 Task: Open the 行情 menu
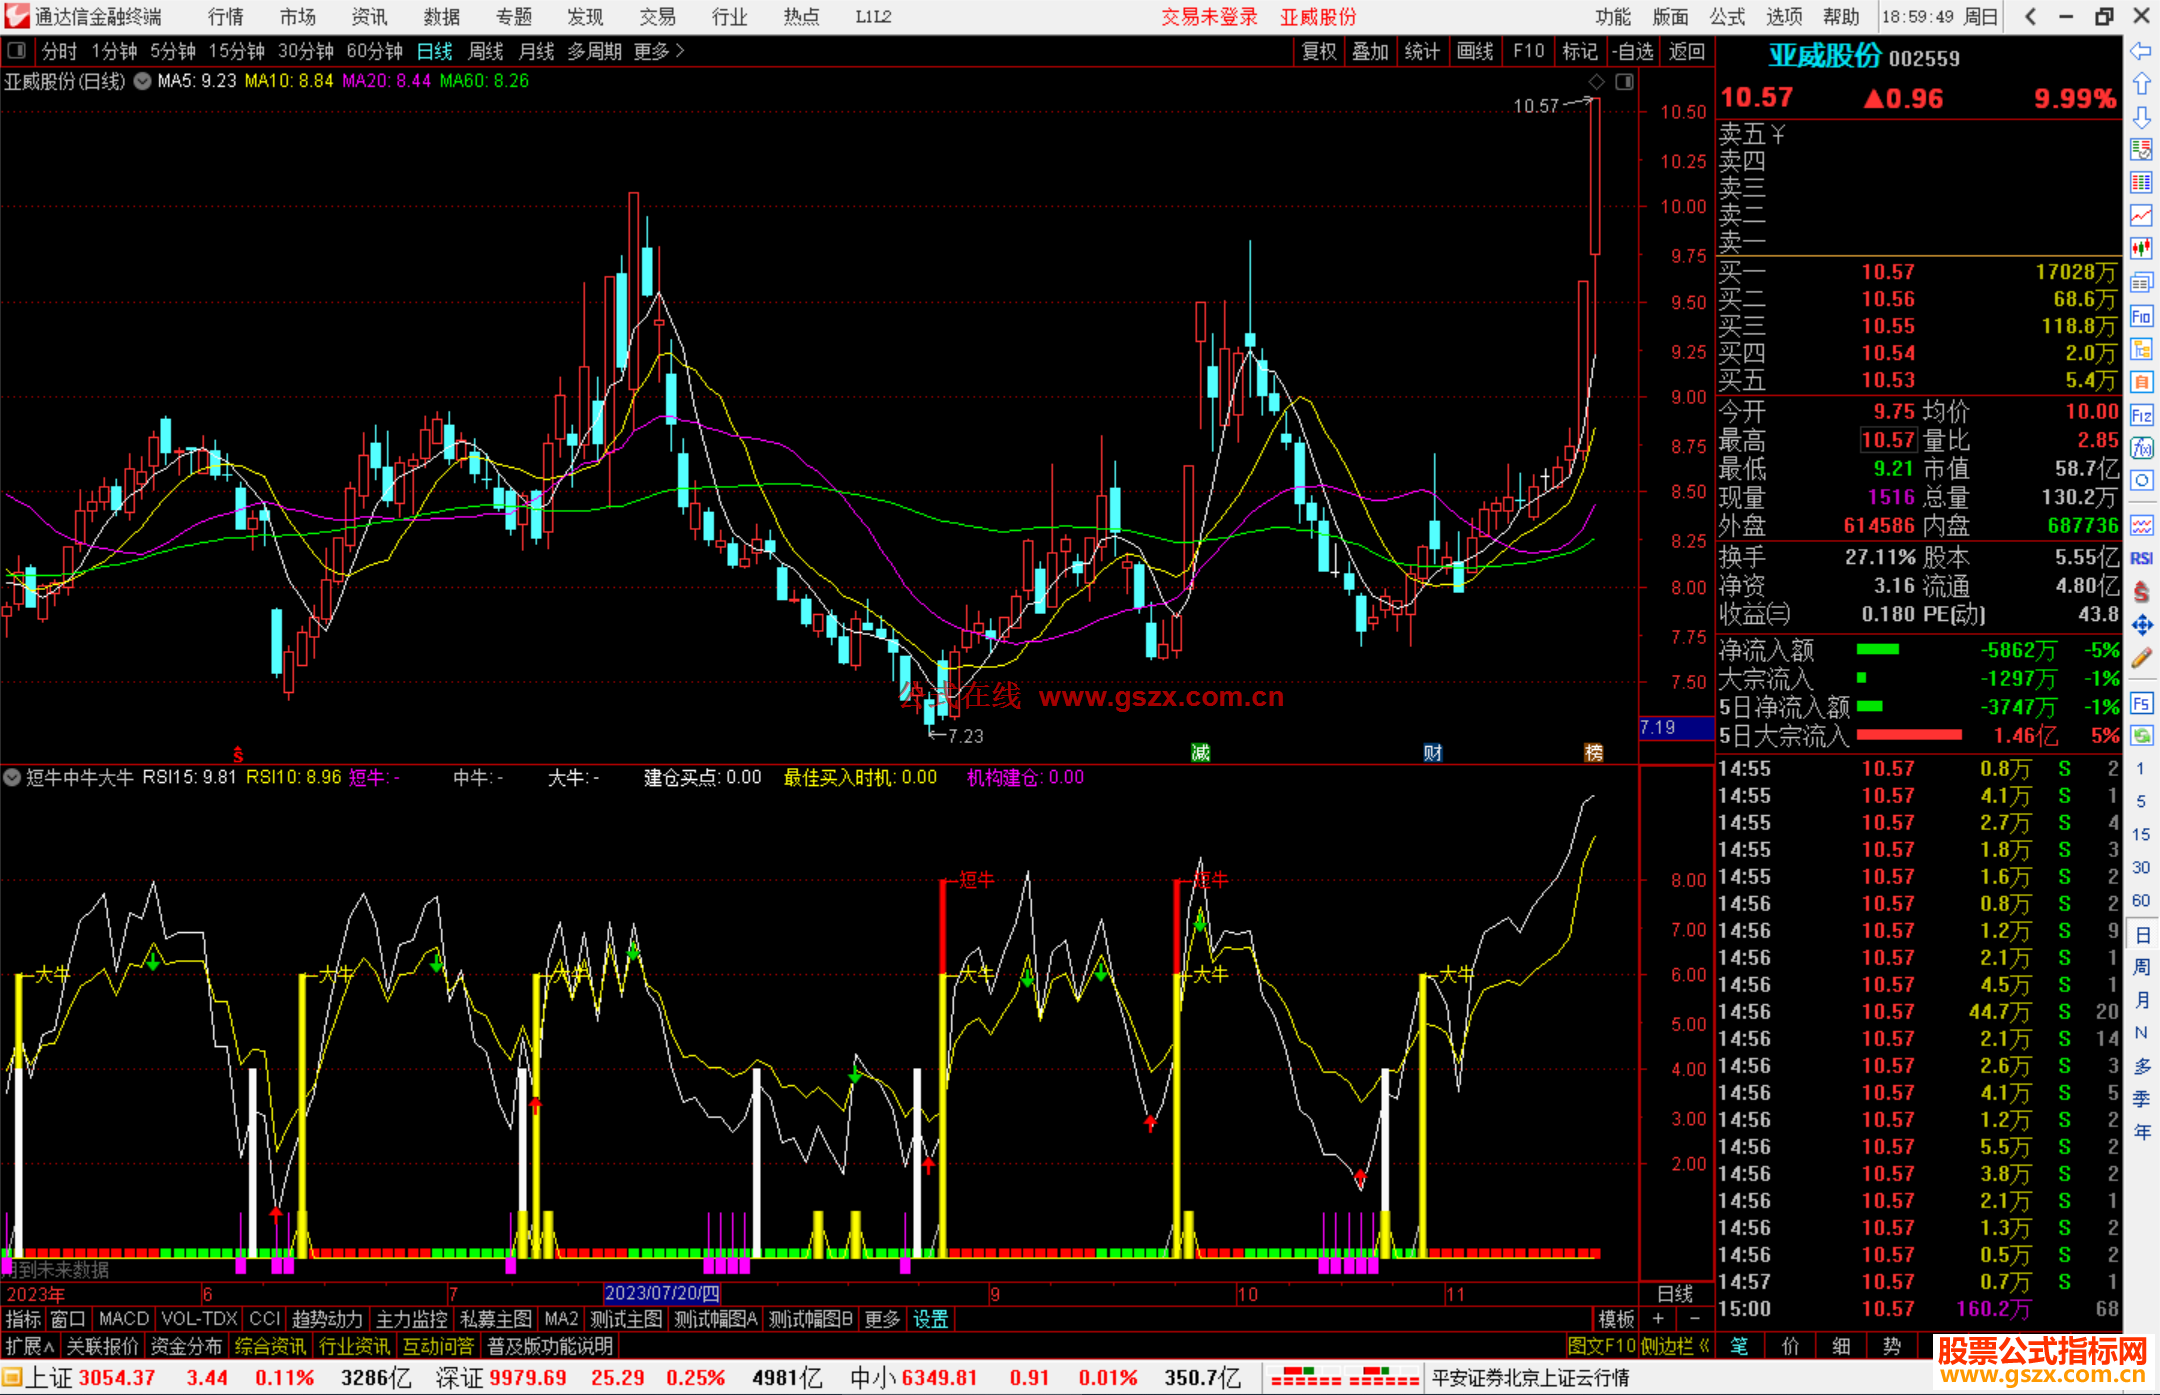point(225,17)
